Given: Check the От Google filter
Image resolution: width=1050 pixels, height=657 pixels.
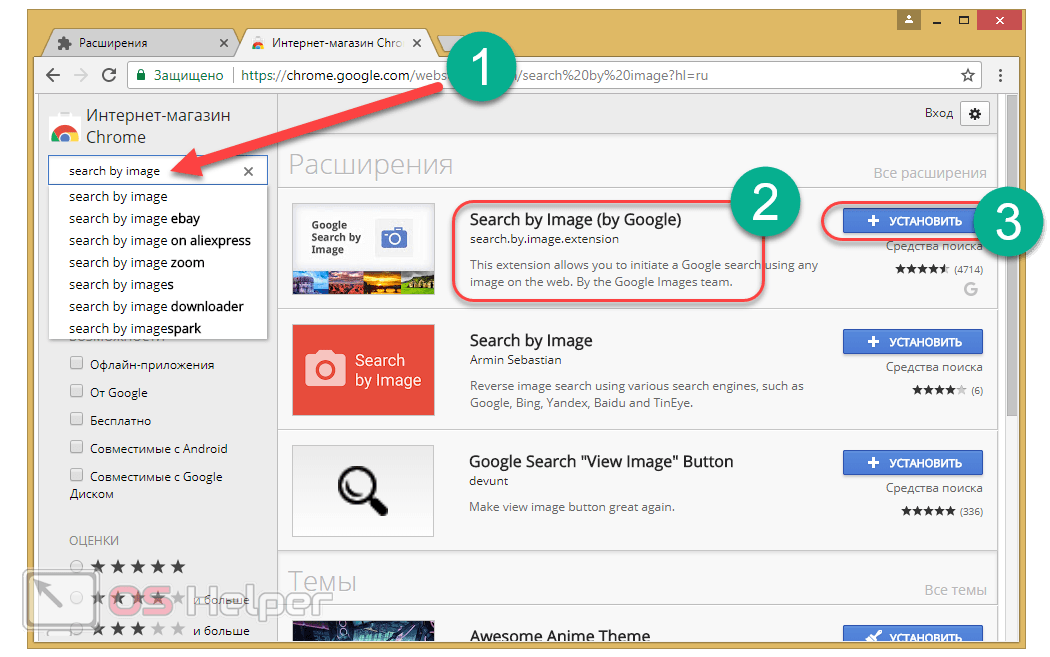Looking at the screenshot, I should (76, 392).
